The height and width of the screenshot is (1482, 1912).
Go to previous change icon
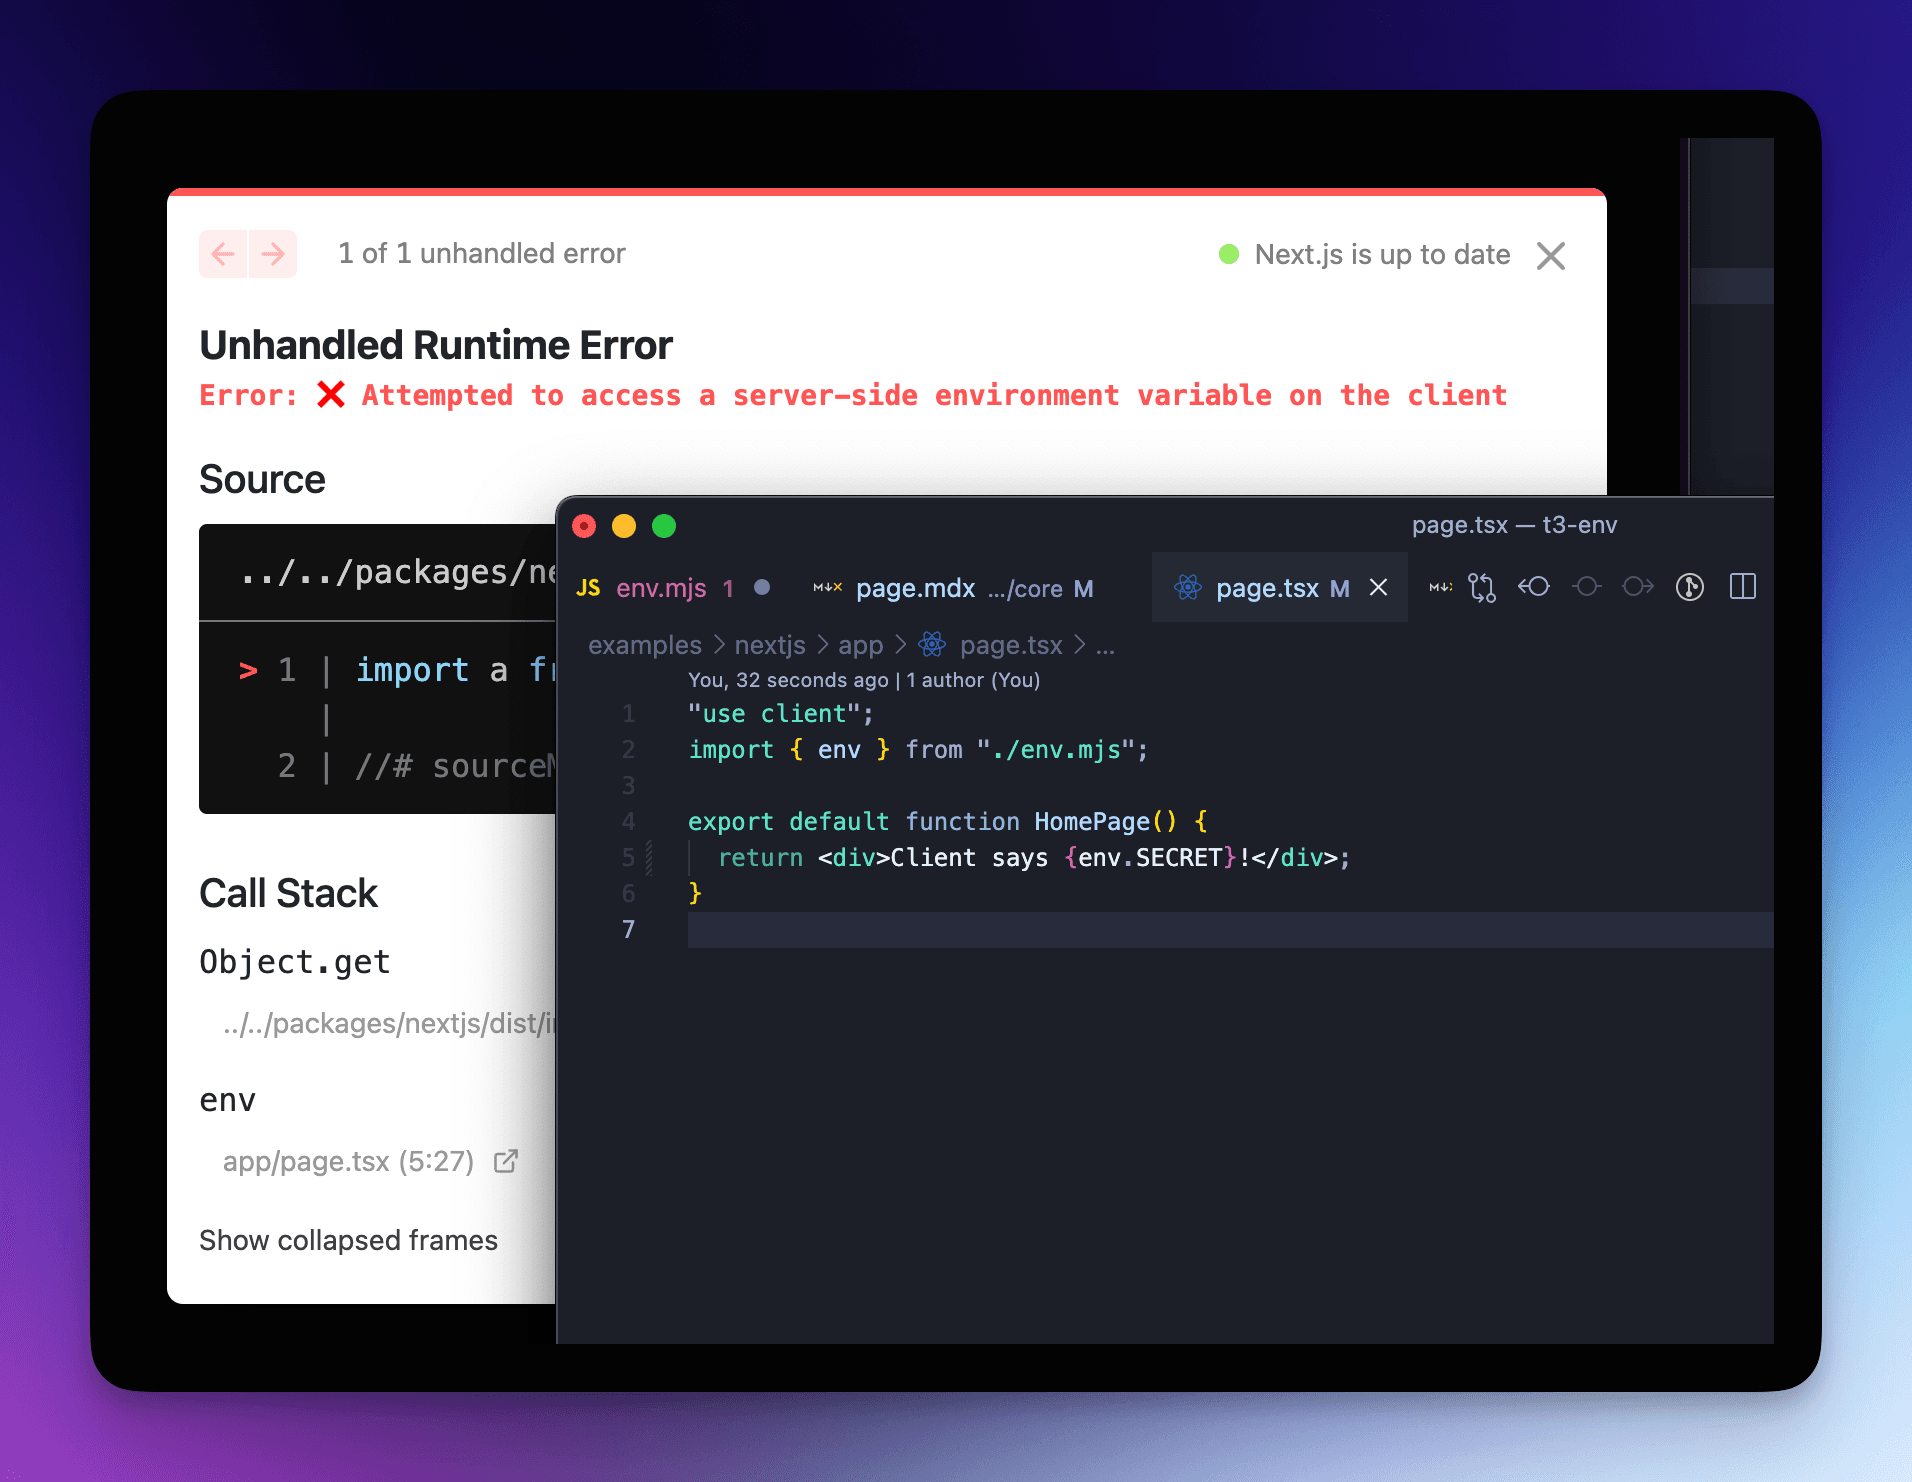(1534, 587)
